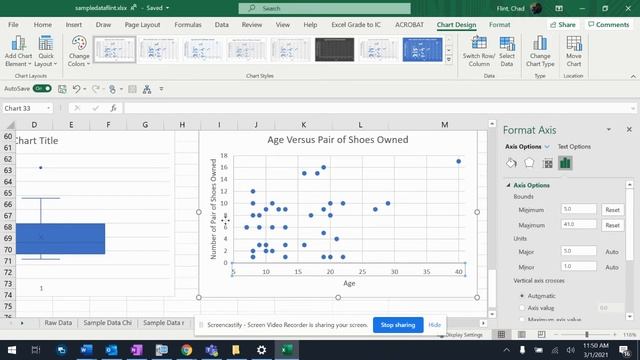Image resolution: width=640 pixels, height=360 pixels.
Task: Open Undo history dropdown arrow
Action: click(84, 89)
